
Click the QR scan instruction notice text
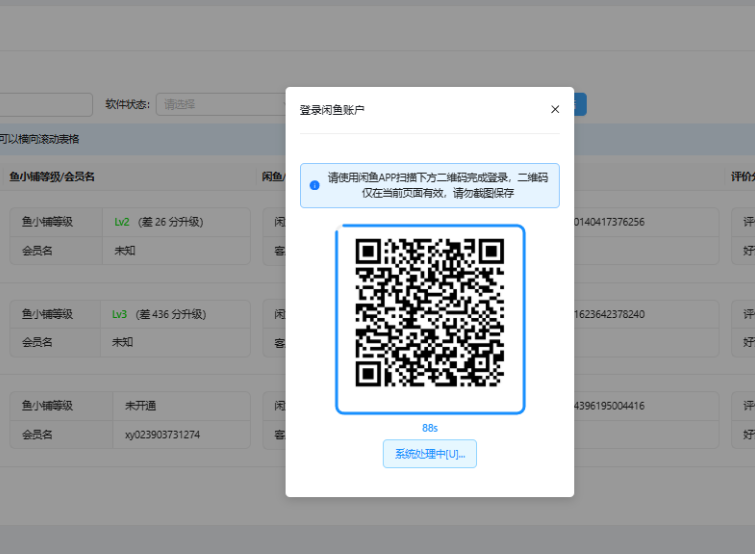(x=438, y=185)
